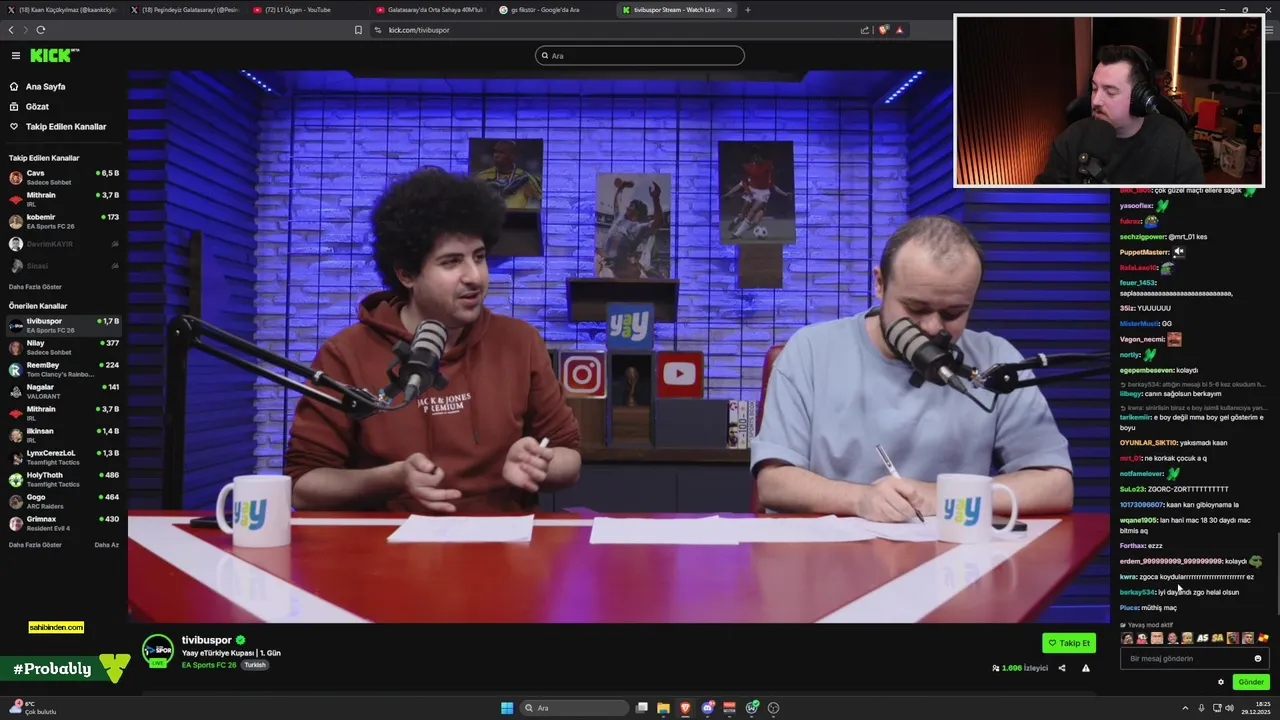
Task: Open Brave Shields lion icon
Action: [x=883, y=30]
